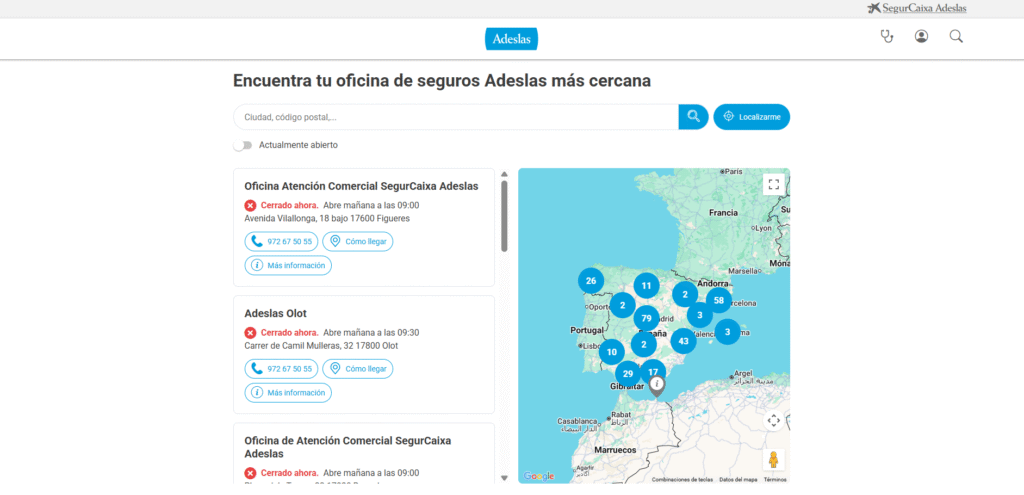The height and width of the screenshot is (495, 1024).
Task: Open the stethoscope medical directory icon
Action: (x=886, y=37)
